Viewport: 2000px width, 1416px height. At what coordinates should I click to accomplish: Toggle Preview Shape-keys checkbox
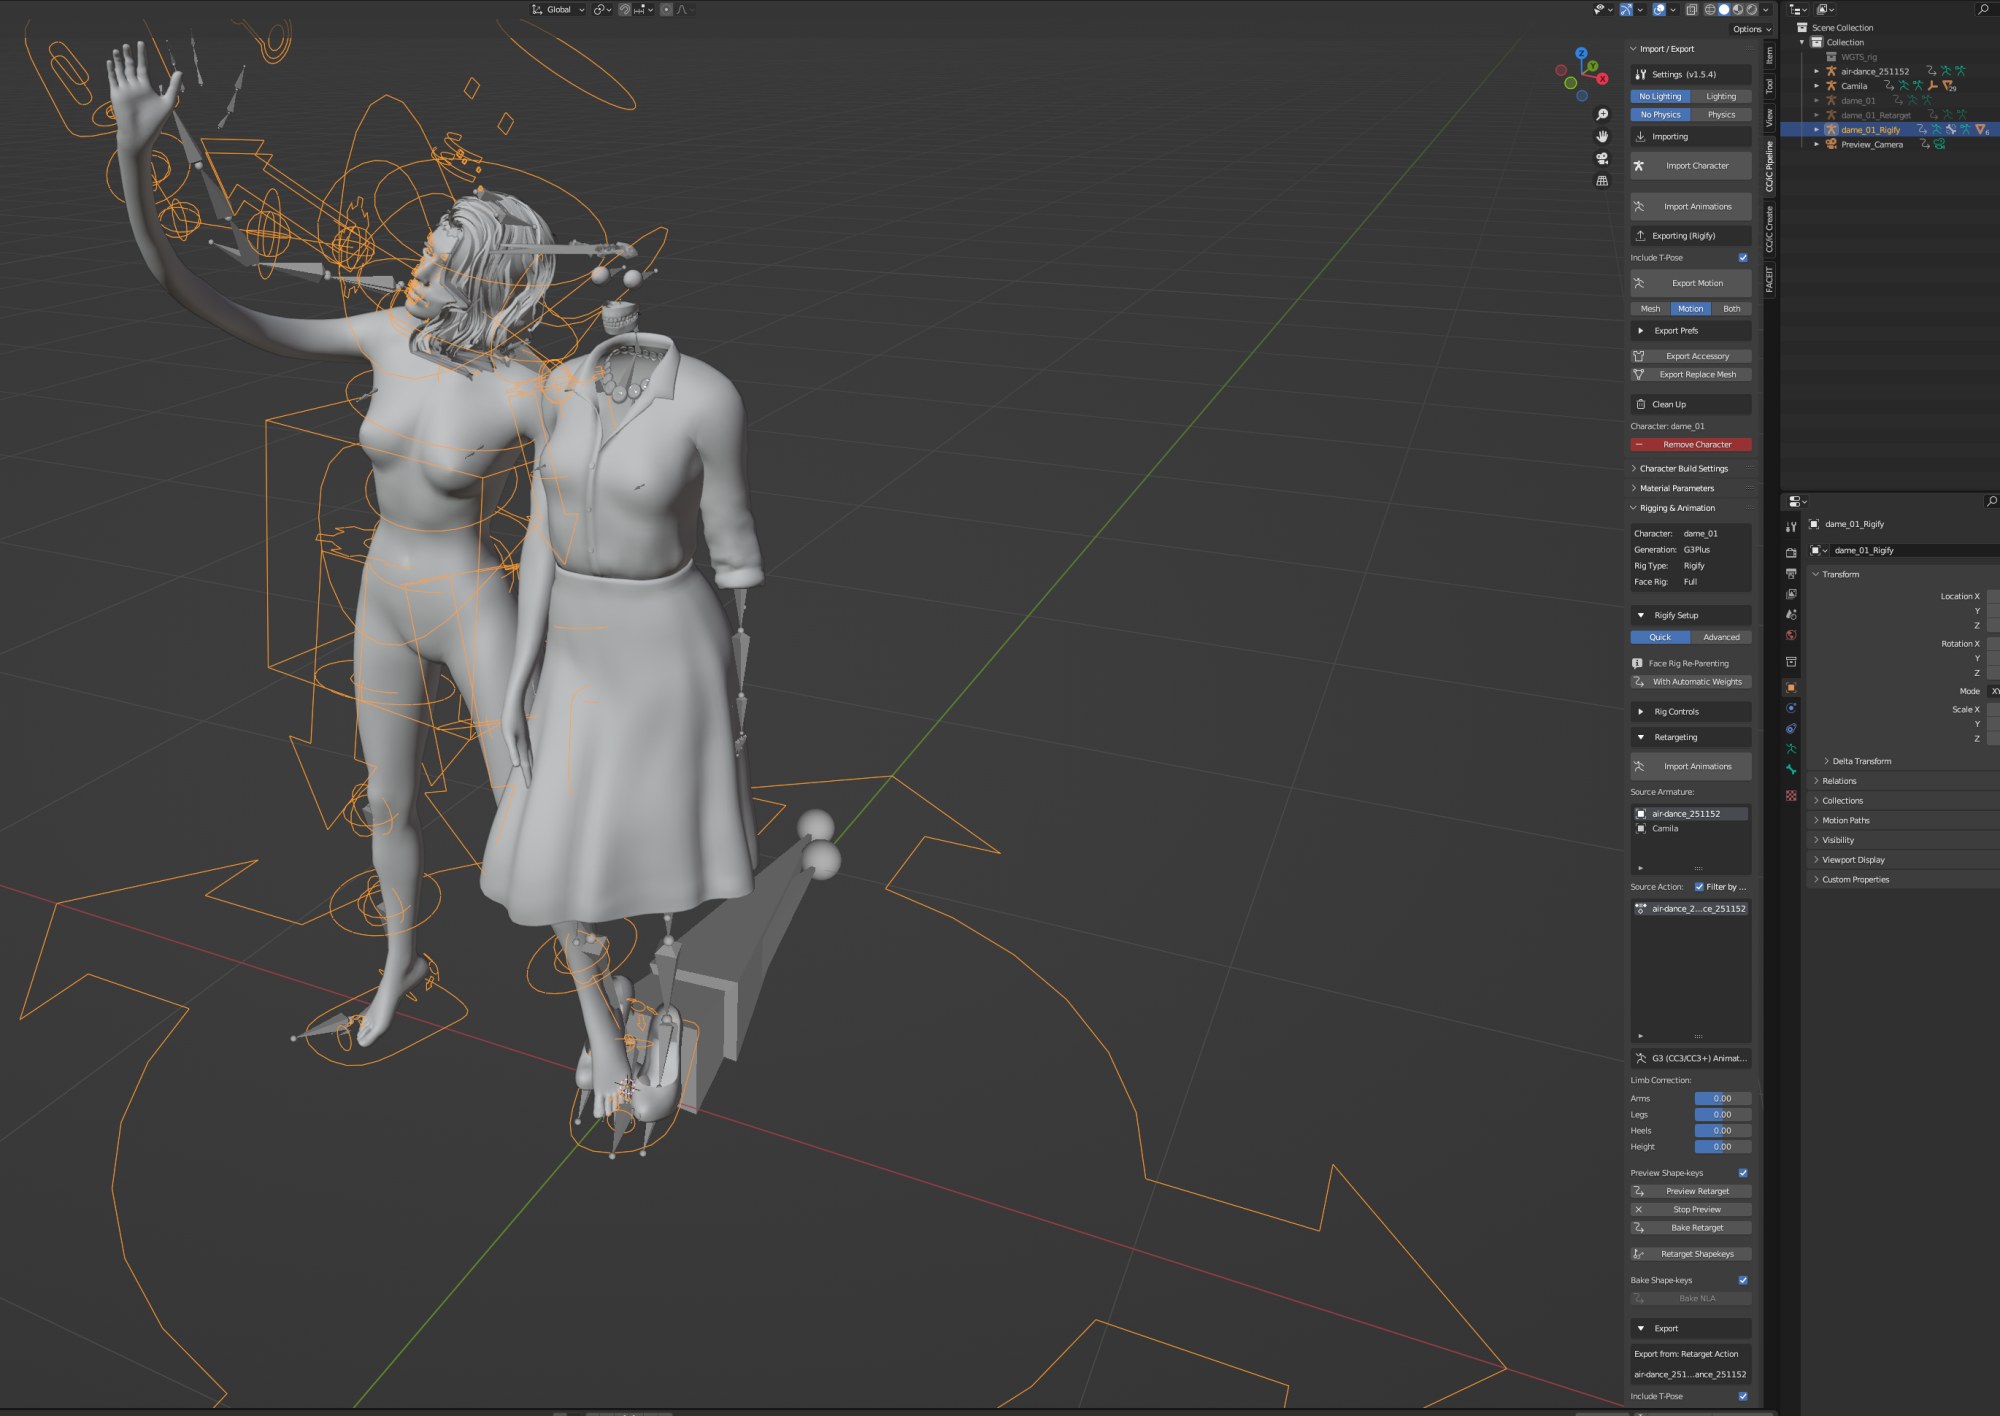pos(1743,1173)
